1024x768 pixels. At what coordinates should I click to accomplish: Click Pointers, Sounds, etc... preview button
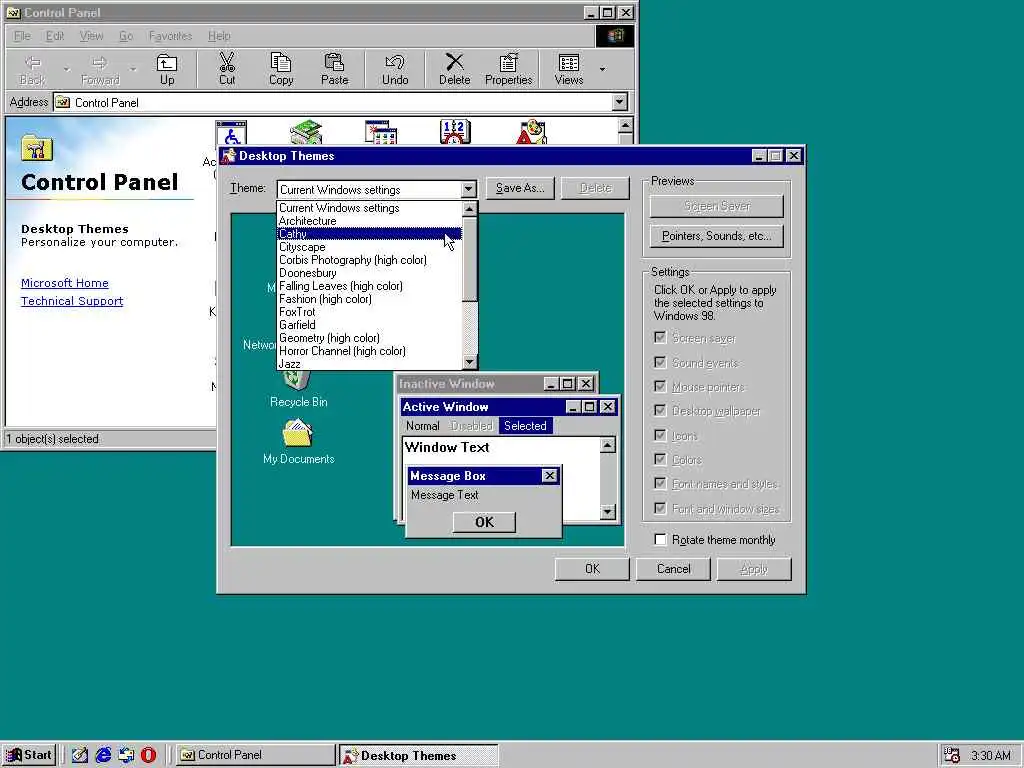716,236
